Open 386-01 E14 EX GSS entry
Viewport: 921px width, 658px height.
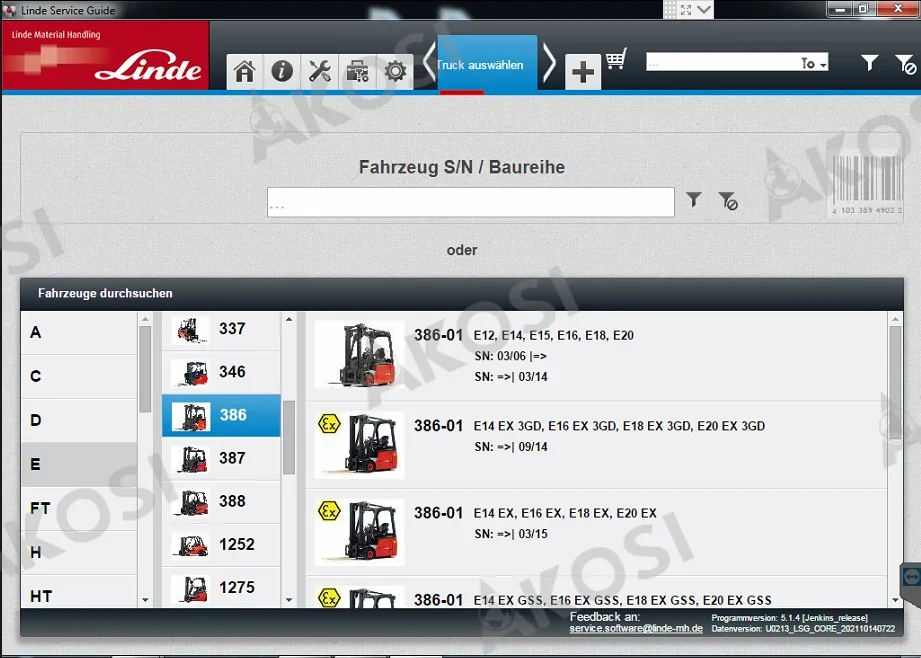pyautogui.click(x=596, y=592)
